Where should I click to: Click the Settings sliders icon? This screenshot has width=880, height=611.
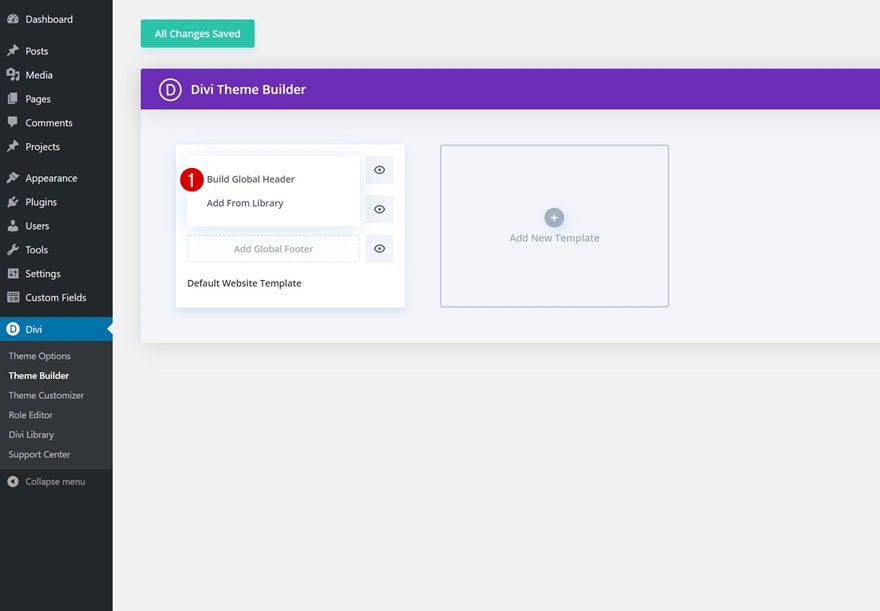coord(13,274)
